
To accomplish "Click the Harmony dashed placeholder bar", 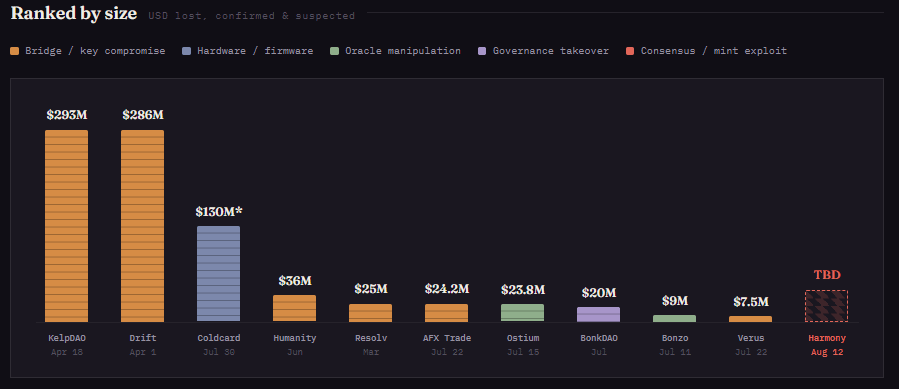I will point(826,306).
